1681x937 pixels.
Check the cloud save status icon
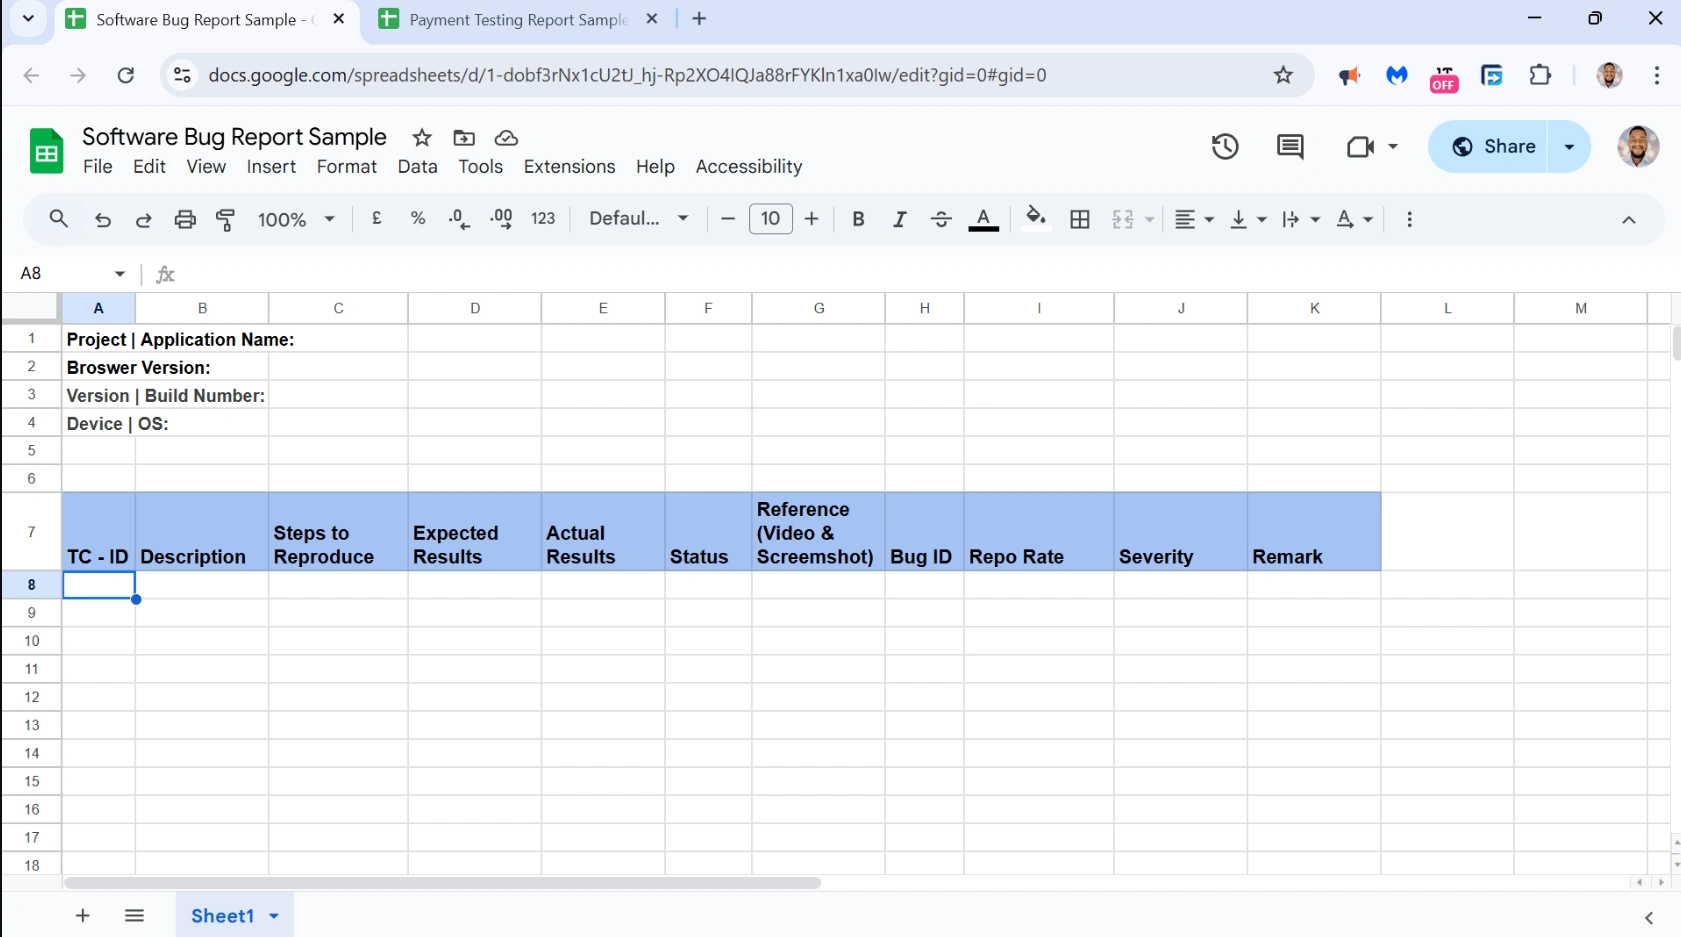pos(506,138)
